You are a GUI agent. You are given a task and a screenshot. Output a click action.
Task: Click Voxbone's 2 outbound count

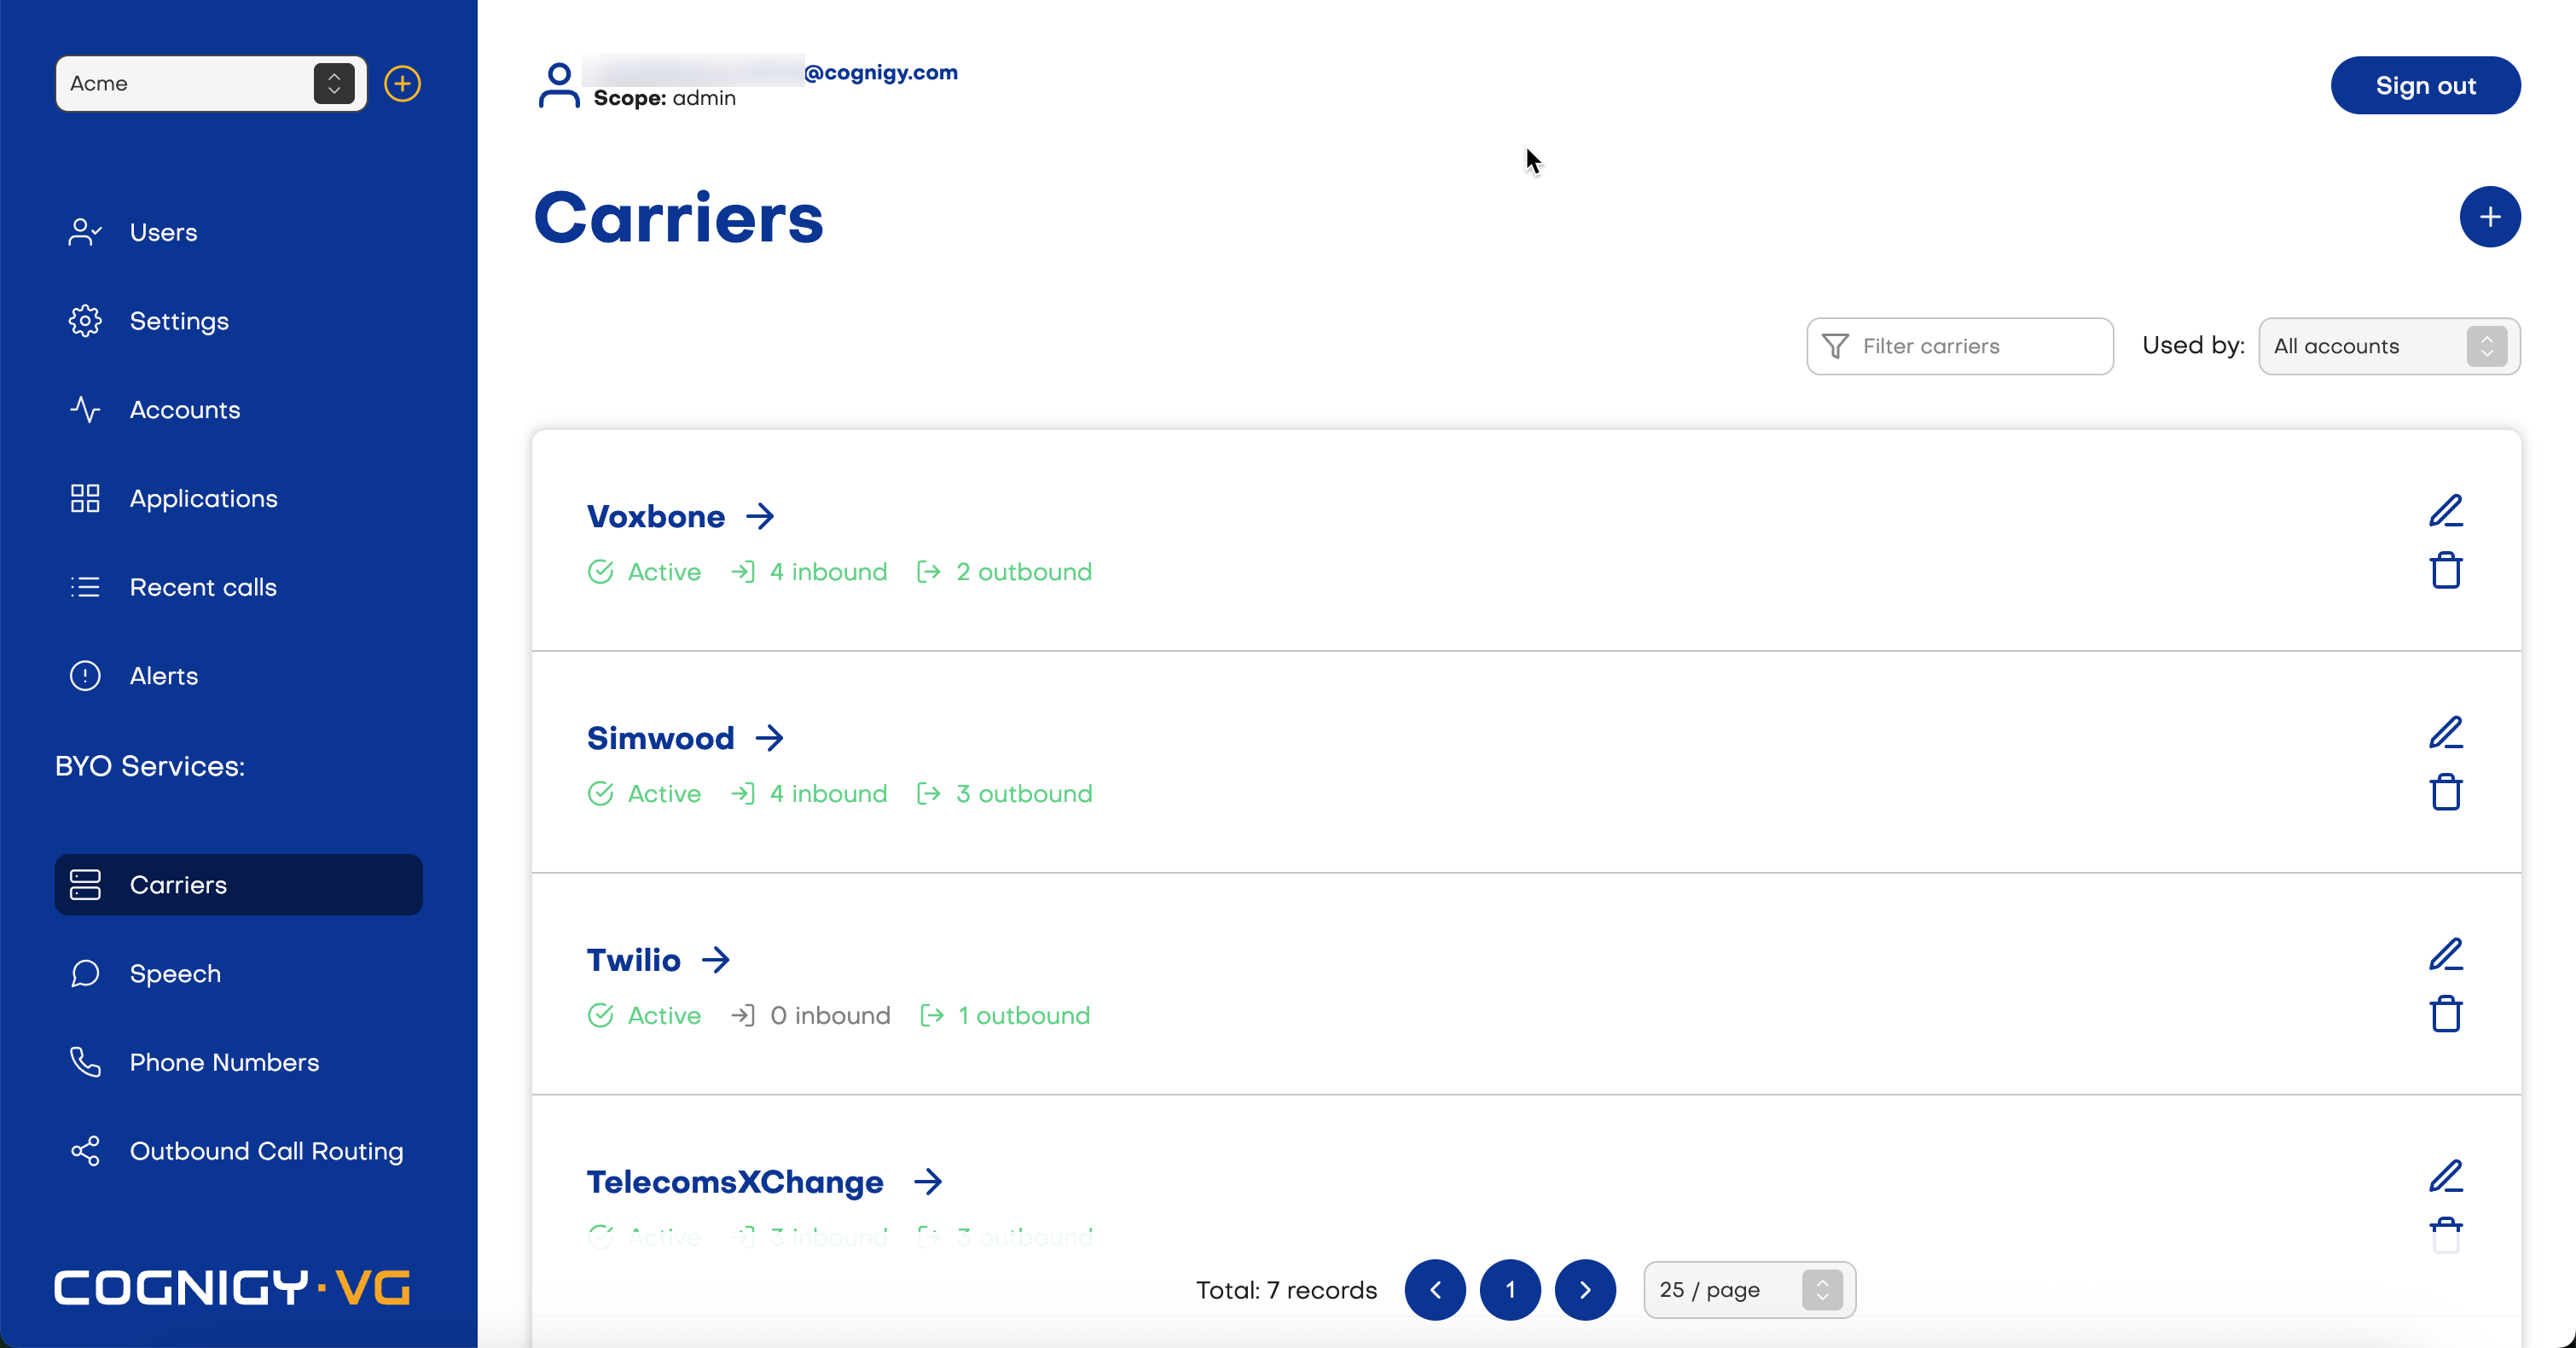(1004, 572)
